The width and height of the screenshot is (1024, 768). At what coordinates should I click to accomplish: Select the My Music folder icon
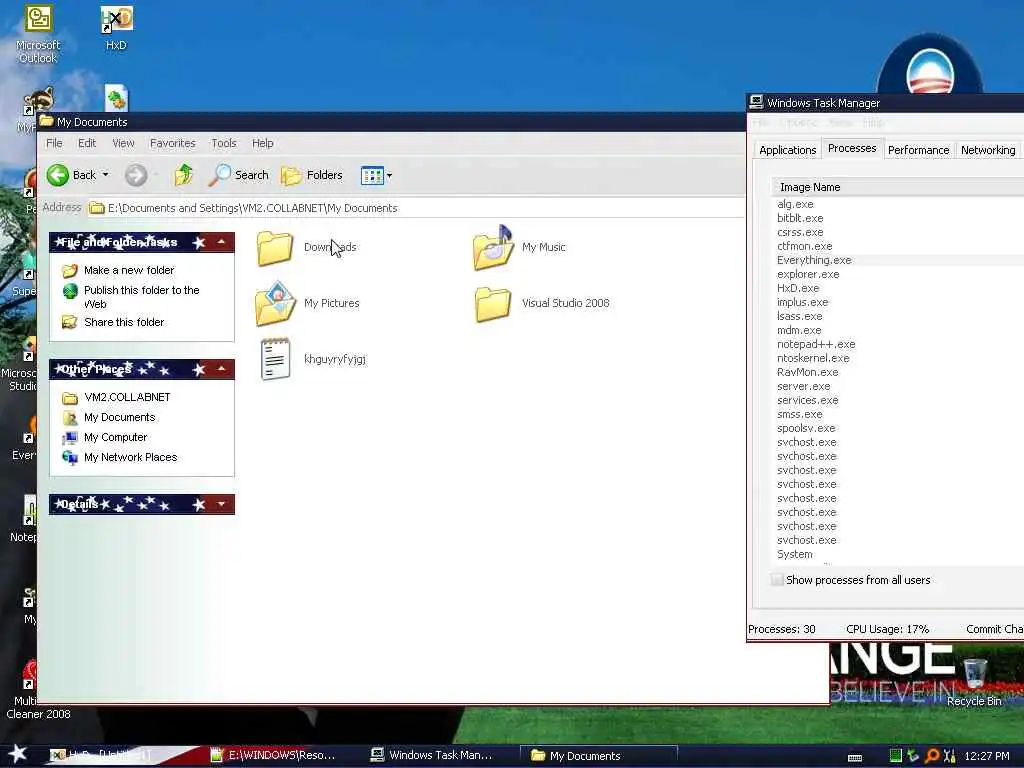(x=493, y=248)
